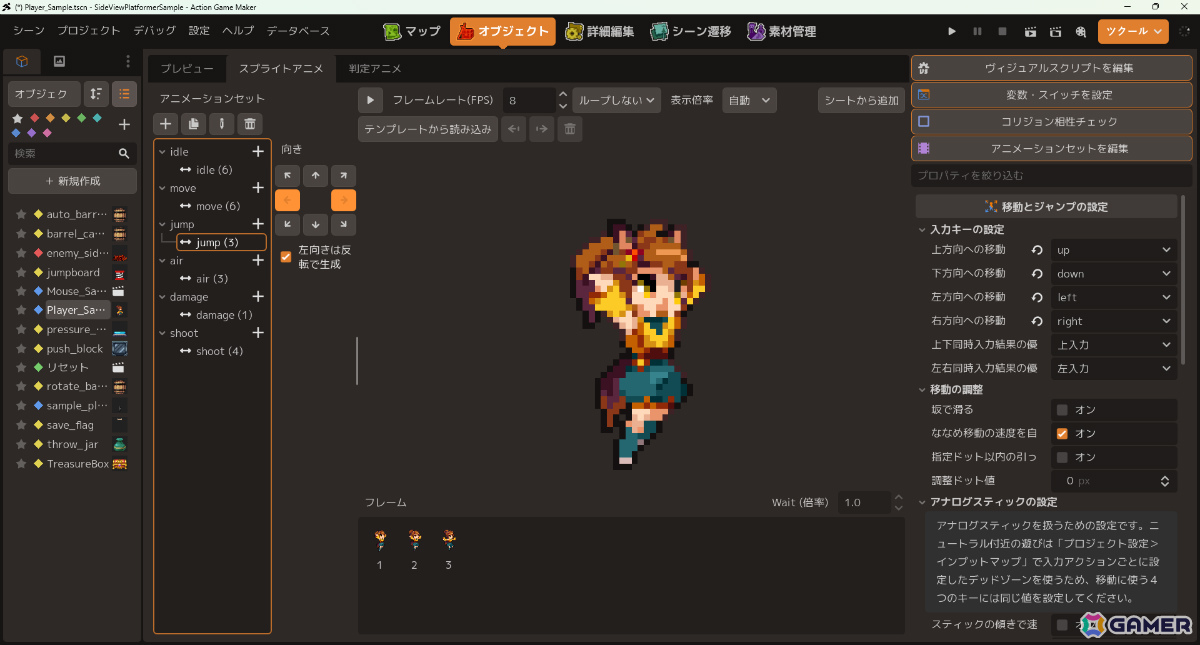Filter objects by purple diamond tag

(32, 132)
